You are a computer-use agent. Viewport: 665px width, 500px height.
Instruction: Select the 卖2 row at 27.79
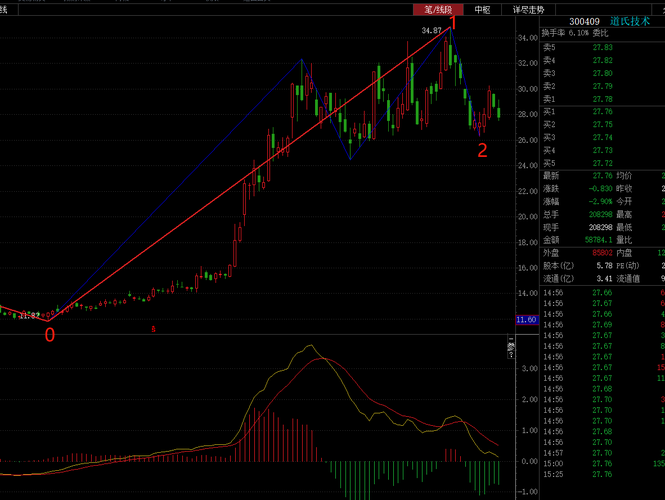pyautogui.click(x=602, y=86)
